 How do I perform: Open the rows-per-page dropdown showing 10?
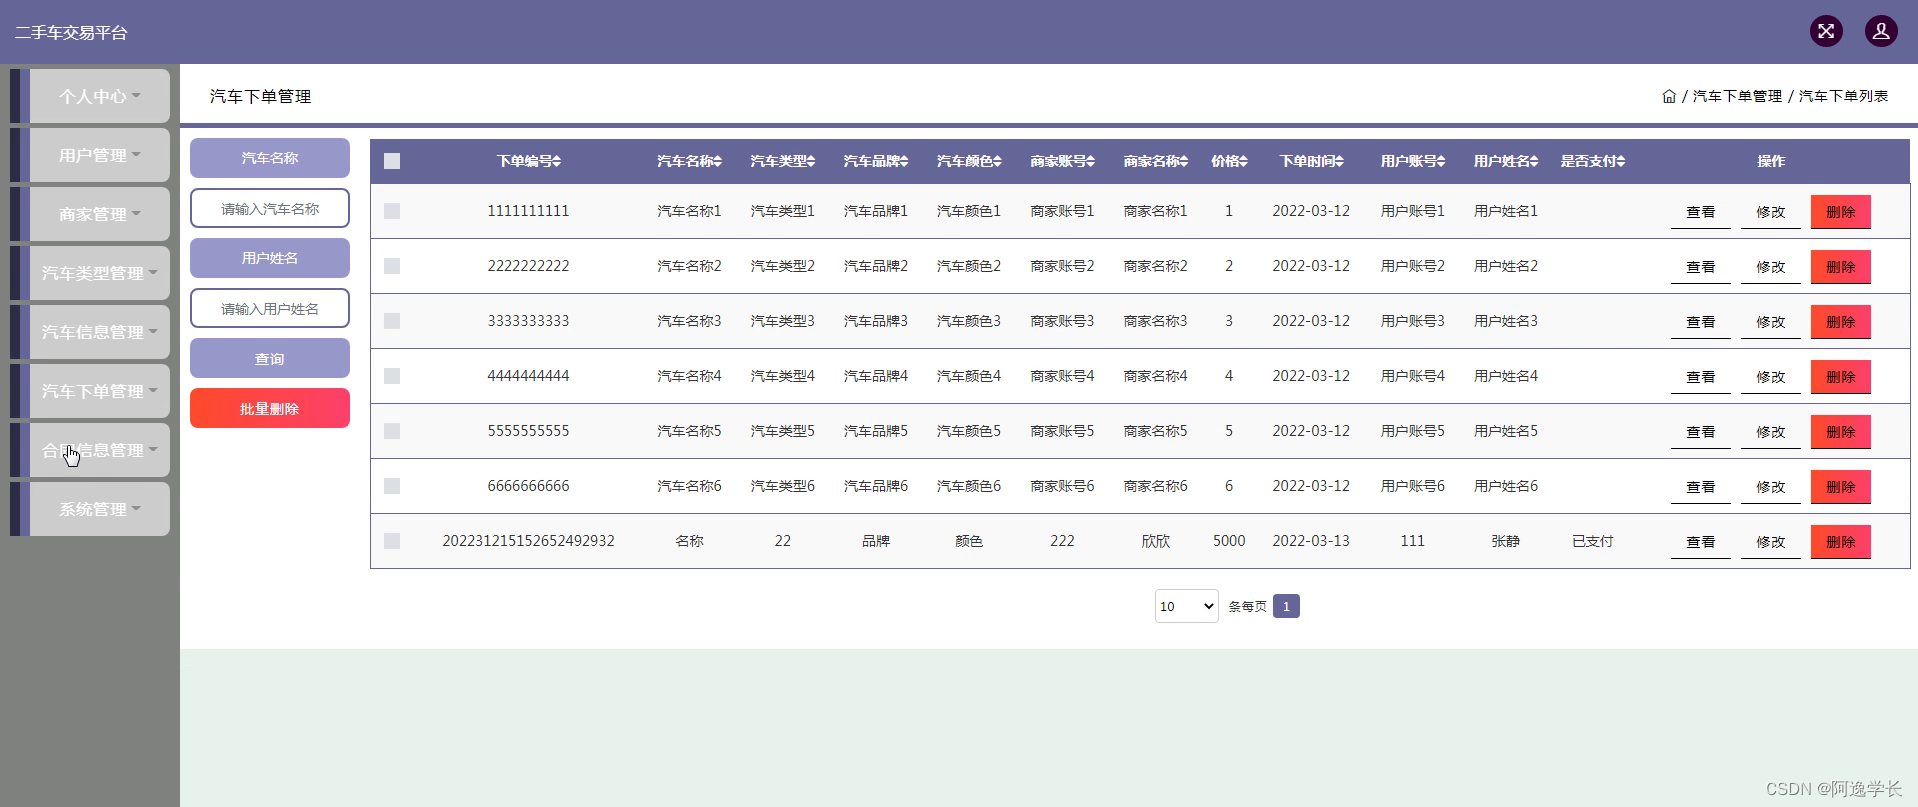point(1186,606)
